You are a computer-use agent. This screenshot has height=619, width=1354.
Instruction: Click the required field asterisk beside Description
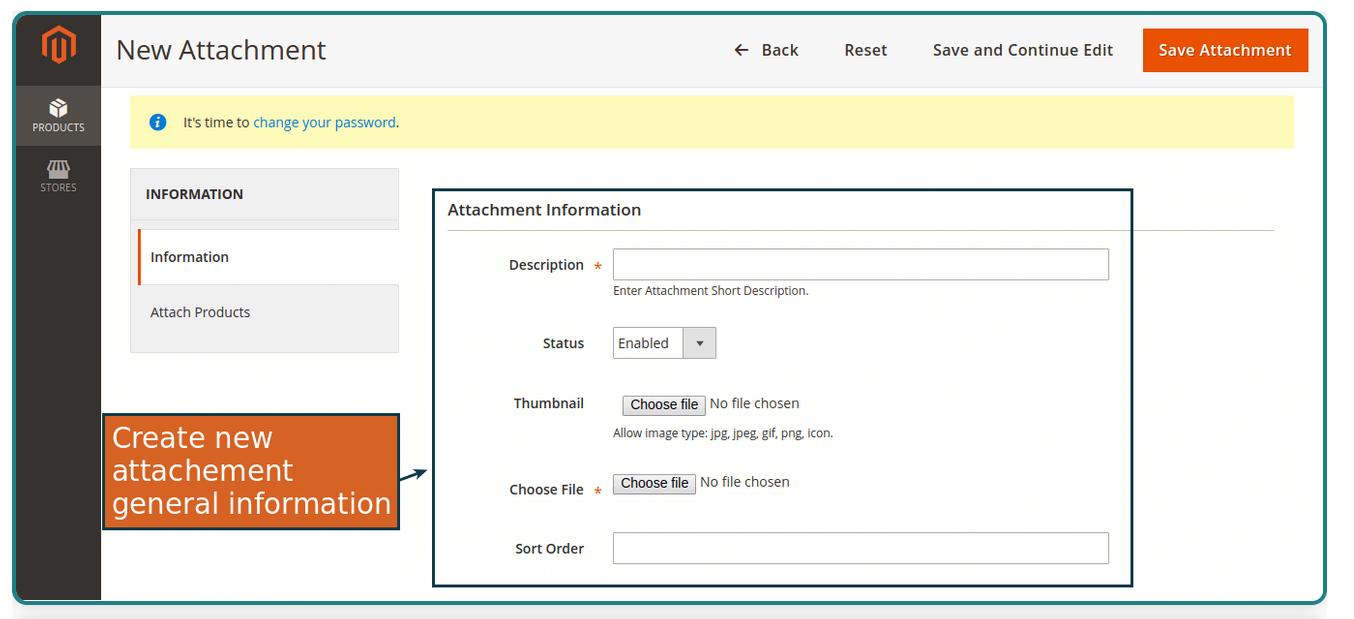[597, 267]
